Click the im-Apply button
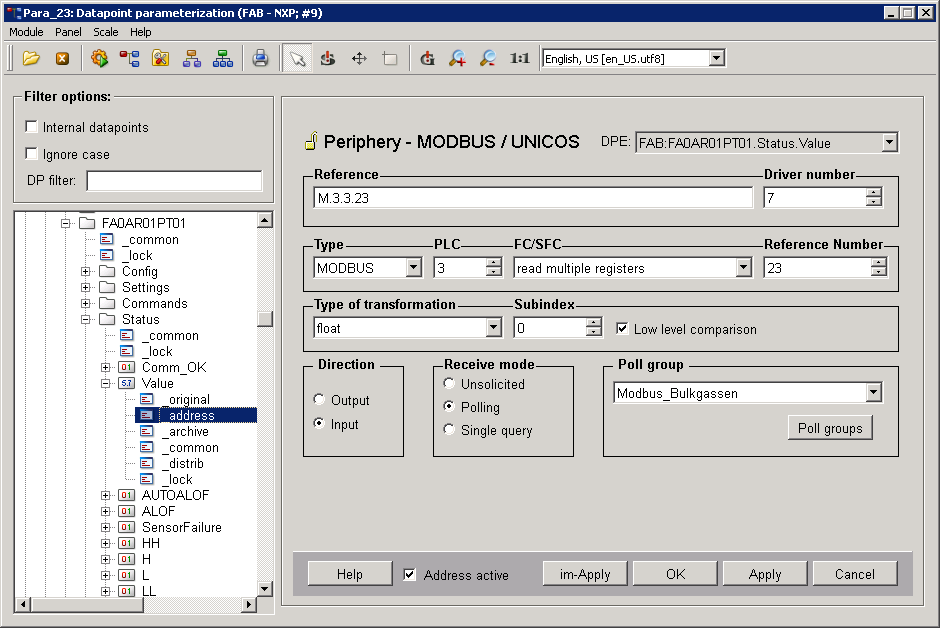Screen dimensions: 940x628 point(583,574)
